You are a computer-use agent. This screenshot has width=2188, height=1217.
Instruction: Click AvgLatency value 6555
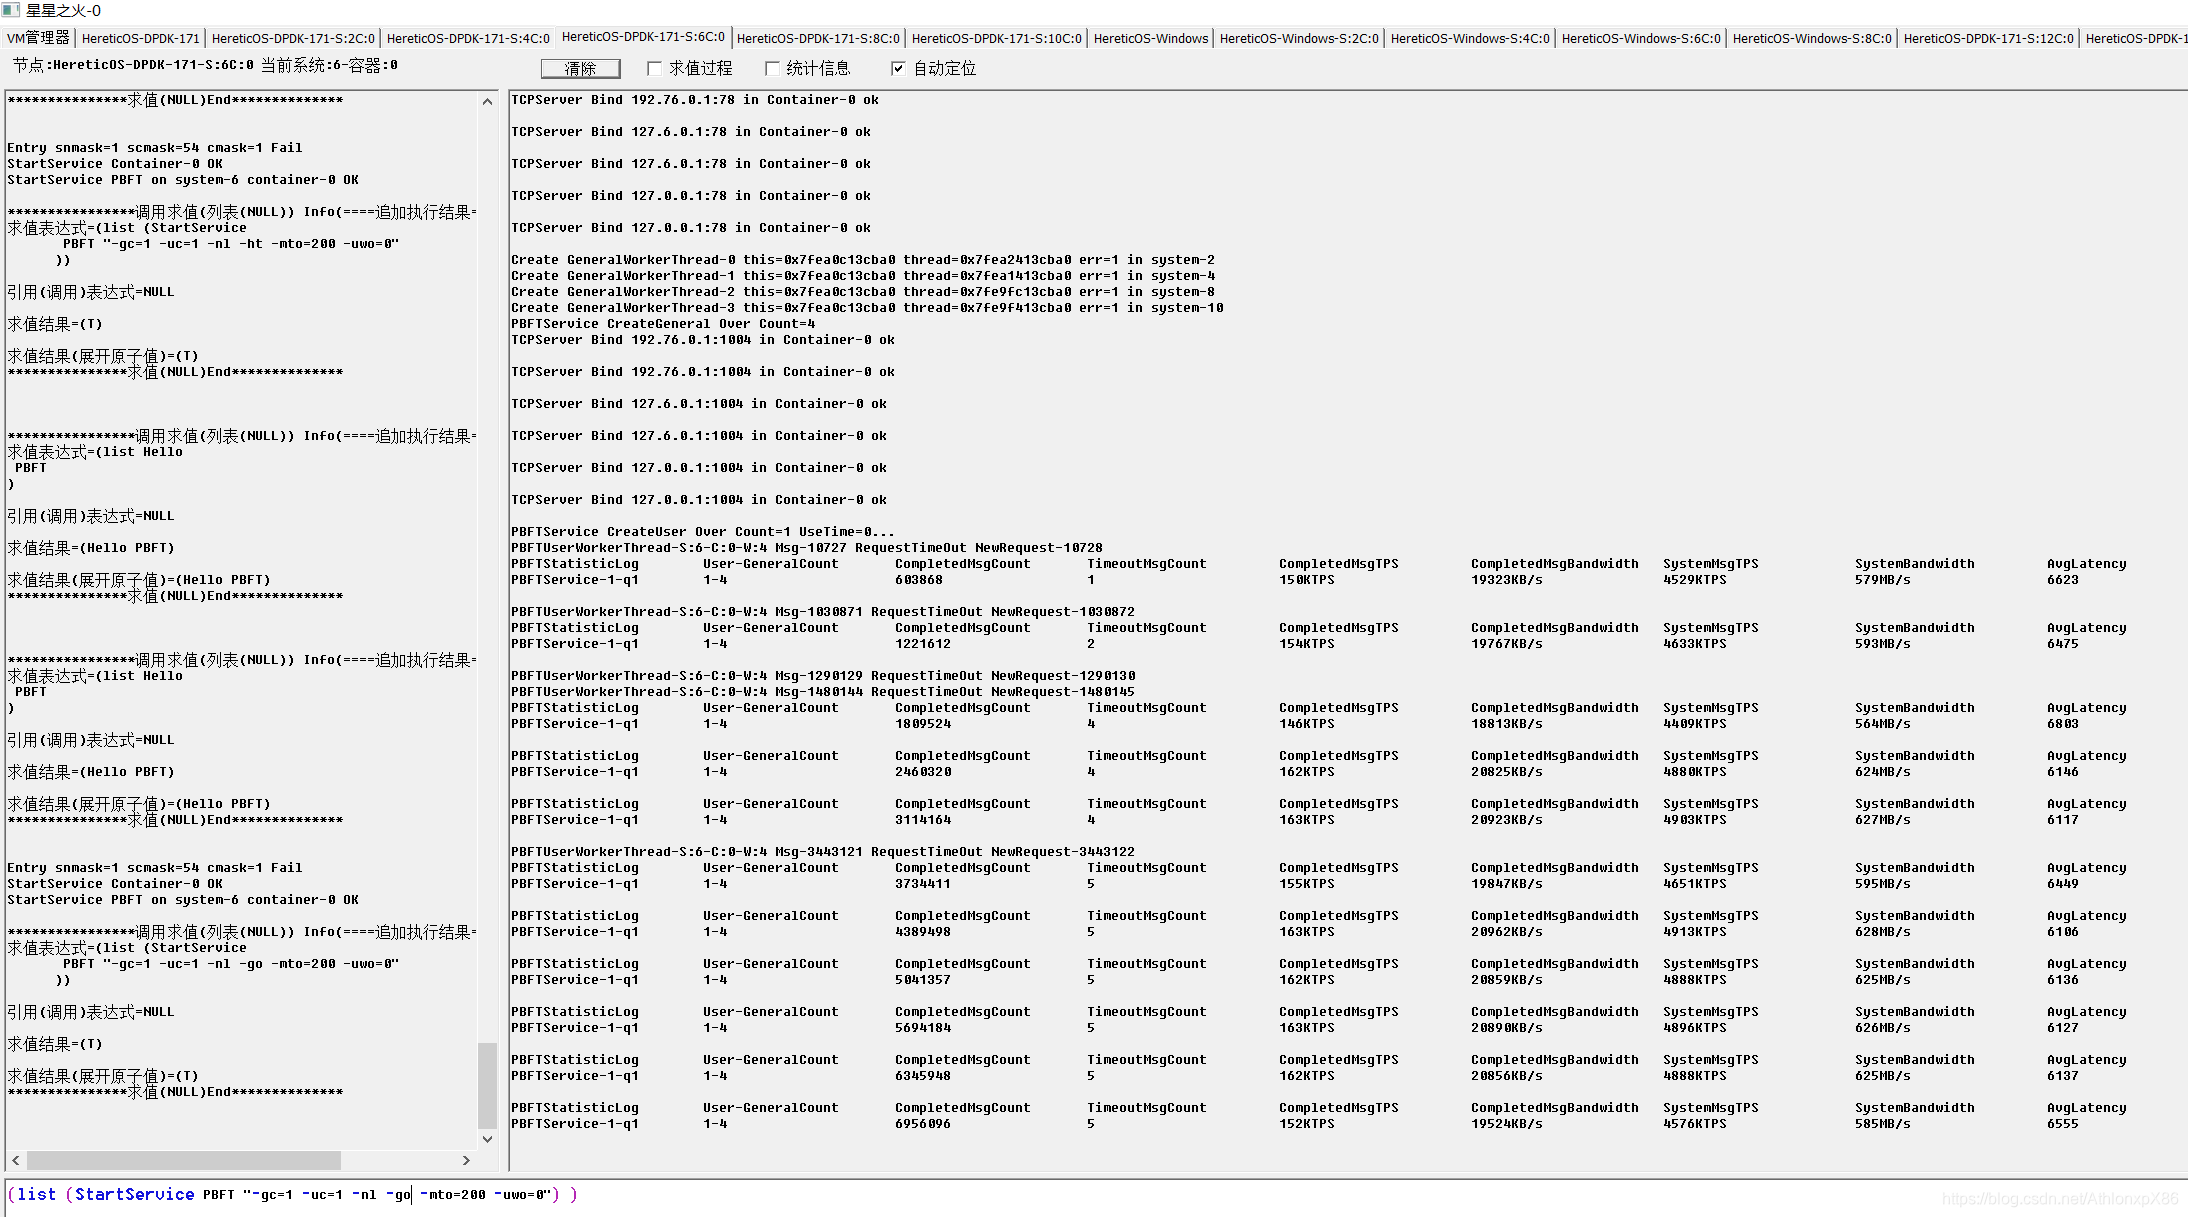pyautogui.click(x=2062, y=1123)
